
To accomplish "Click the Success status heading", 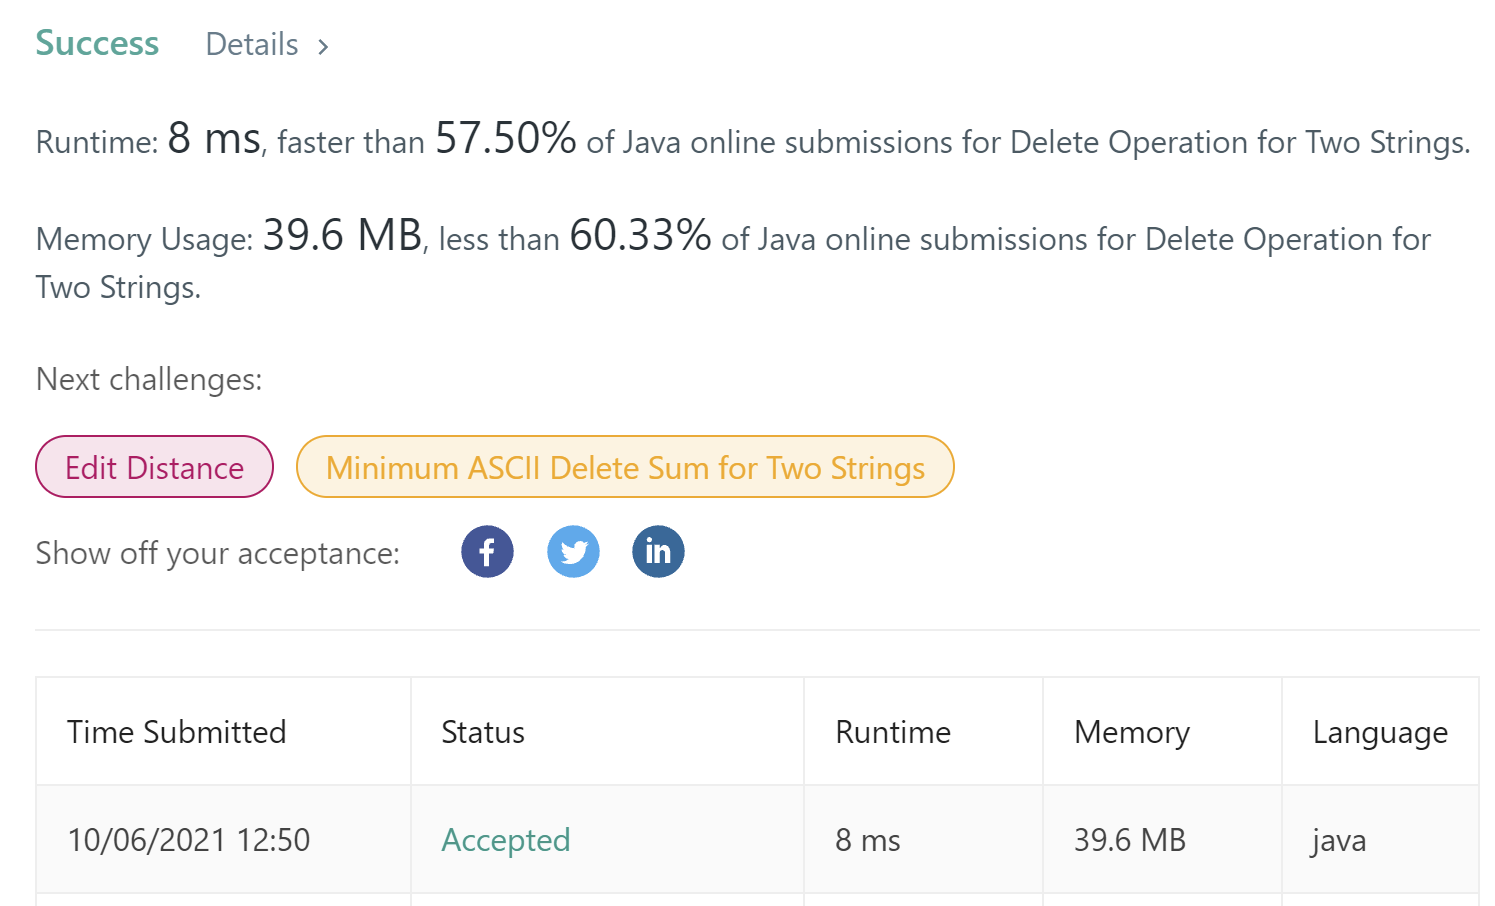I will [x=97, y=43].
